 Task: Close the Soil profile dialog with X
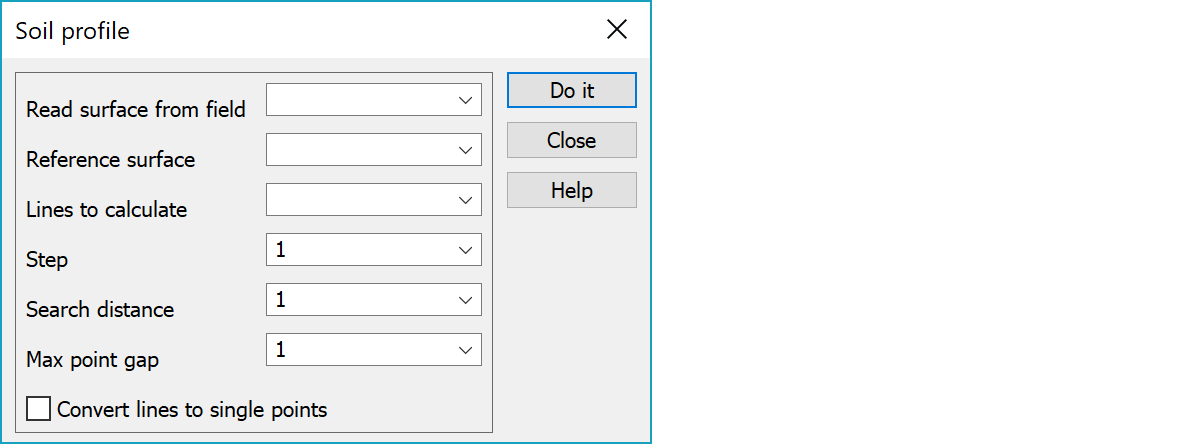(617, 30)
